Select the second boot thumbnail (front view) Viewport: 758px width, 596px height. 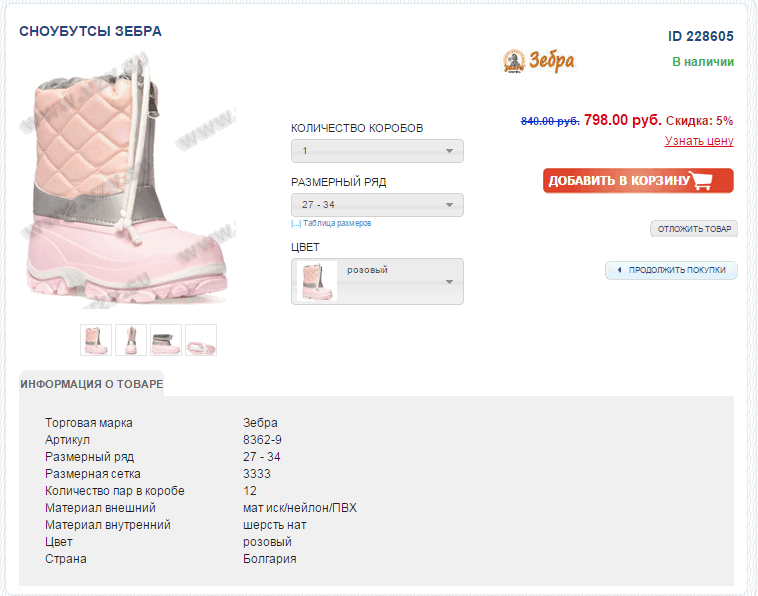pyautogui.click(x=131, y=340)
